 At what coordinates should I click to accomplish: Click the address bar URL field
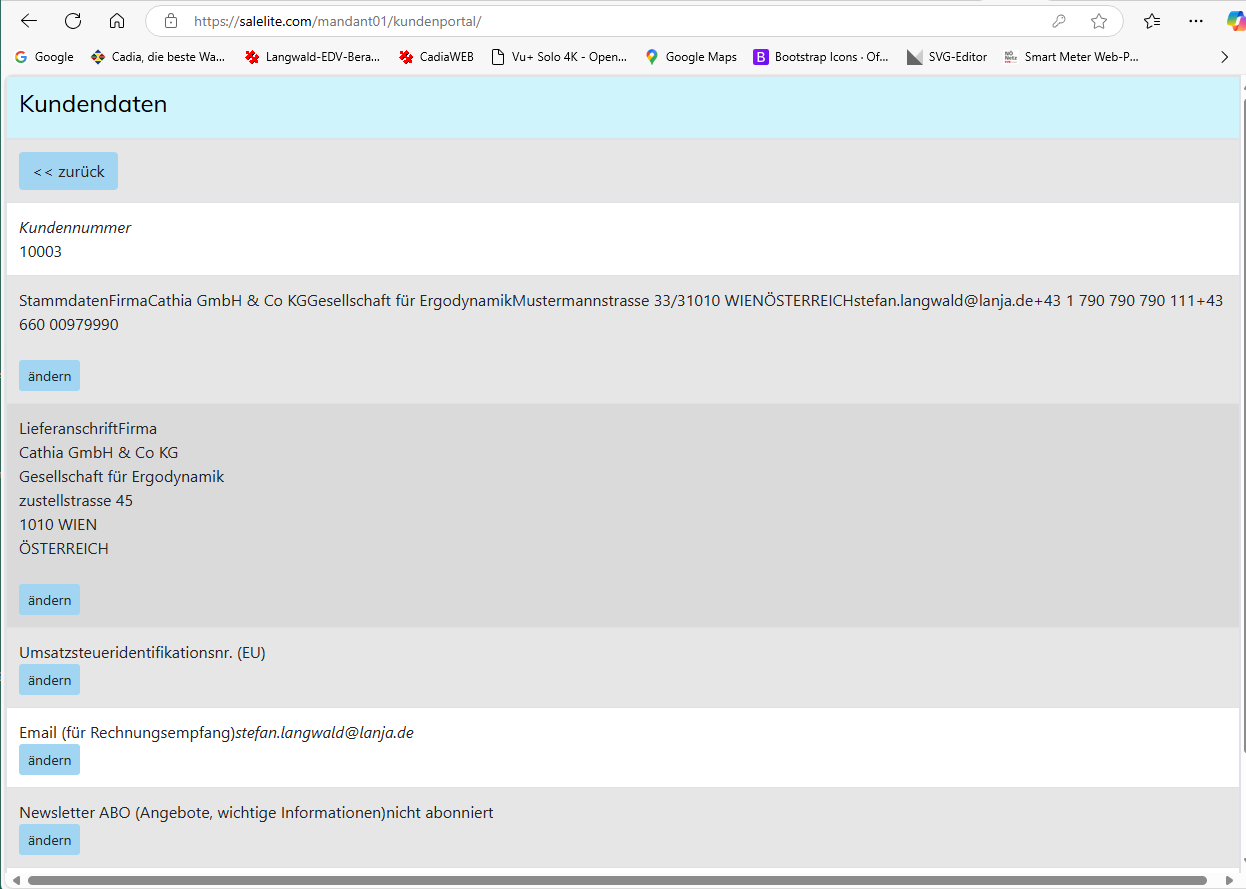600,21
